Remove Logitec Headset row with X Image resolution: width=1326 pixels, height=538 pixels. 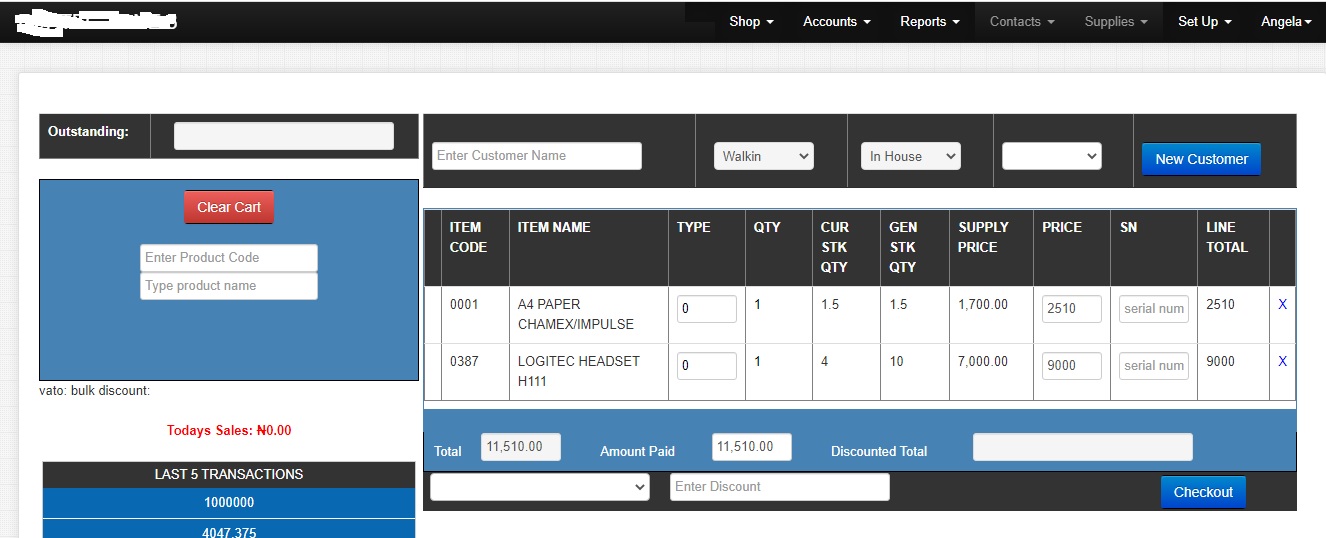pyautogui.click(x=1282, y=362)
